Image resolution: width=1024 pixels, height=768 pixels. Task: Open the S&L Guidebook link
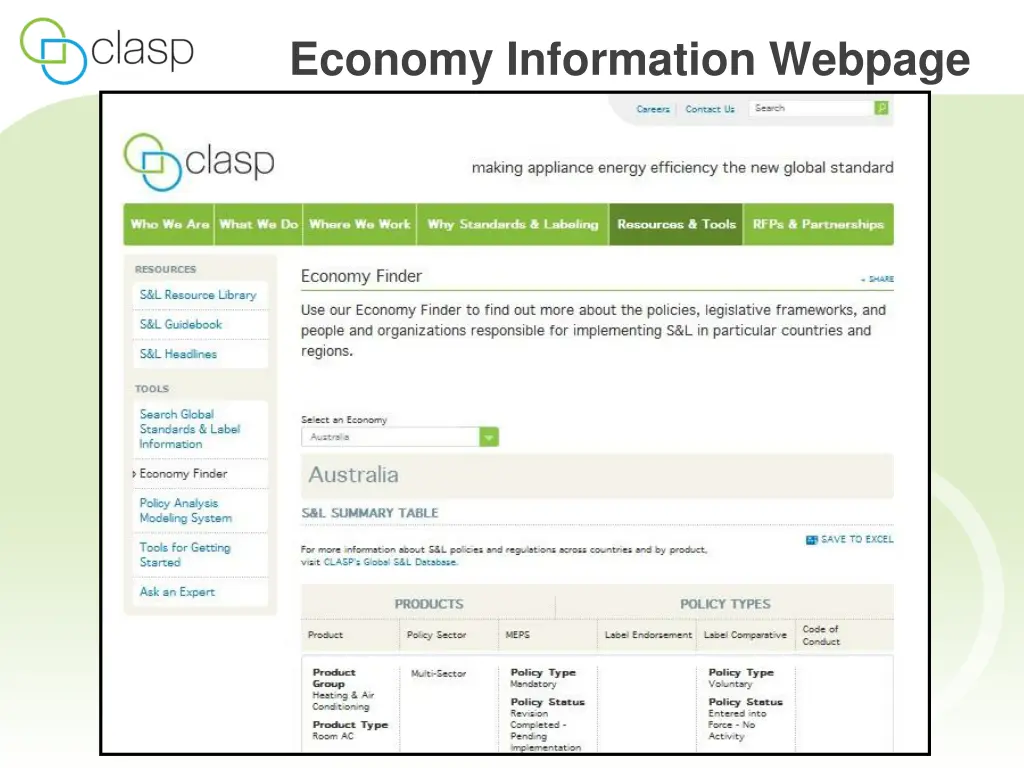[181, 324]
